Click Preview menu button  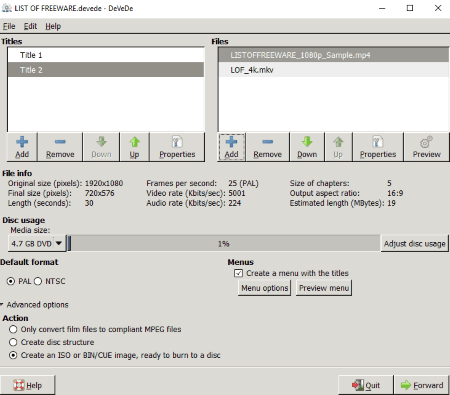pyautogui.click(x=324, y=288)
